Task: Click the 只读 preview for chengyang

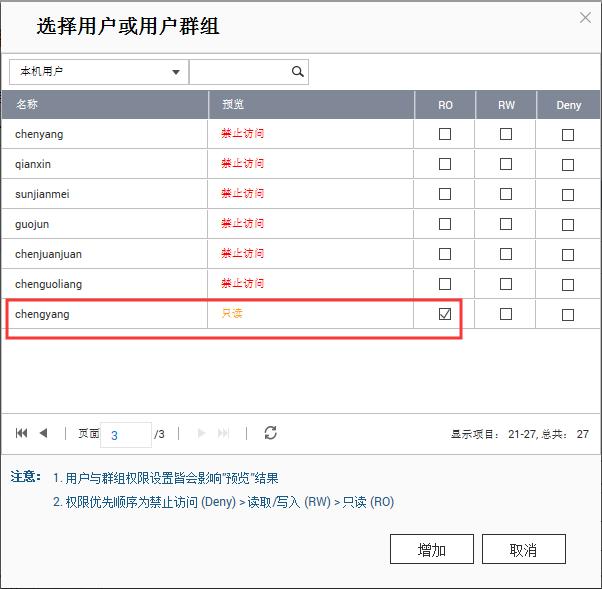Action: (232, 313)
